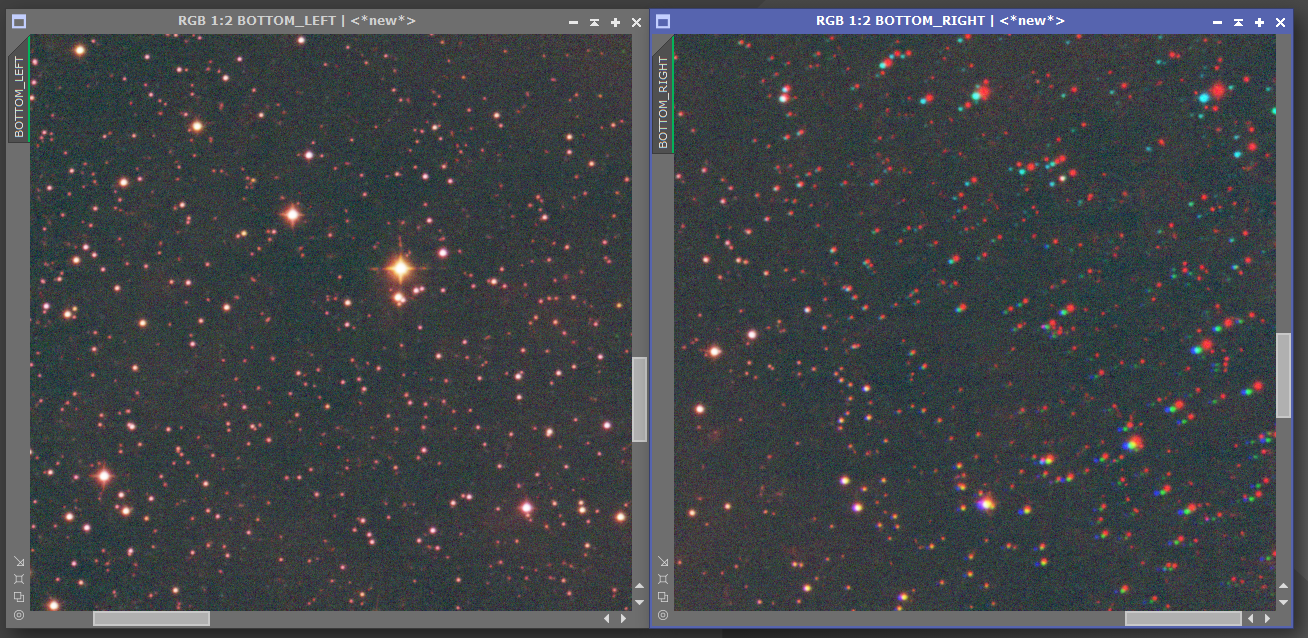Click the circular target icon in BOTTOM_LEFT window
The image size is (1308, 638).
[19, 614]
